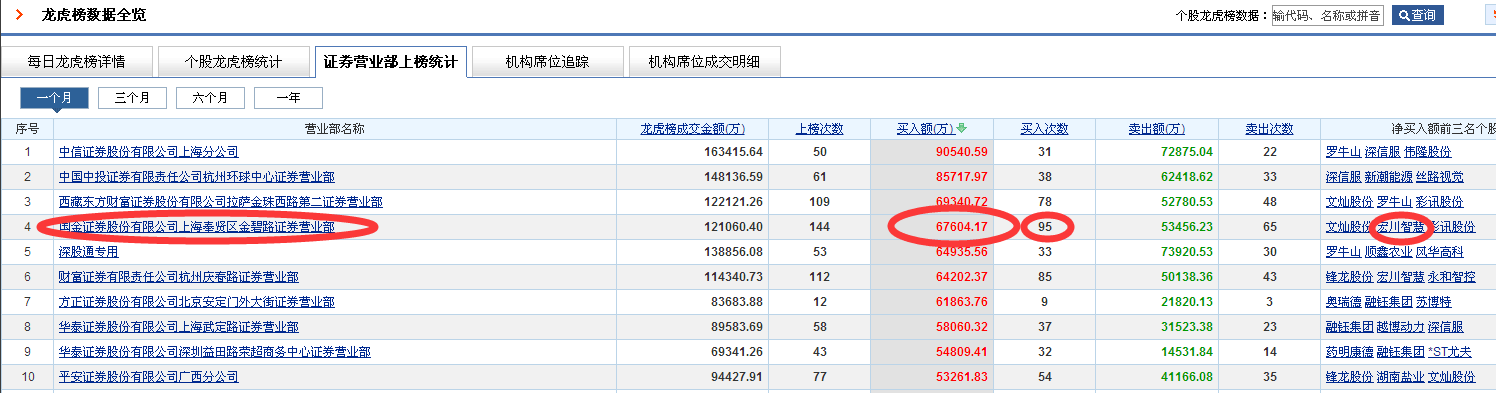1496x393 pixels.
Task: Click the sell amount 72875.04
Action: (1186, 152)
